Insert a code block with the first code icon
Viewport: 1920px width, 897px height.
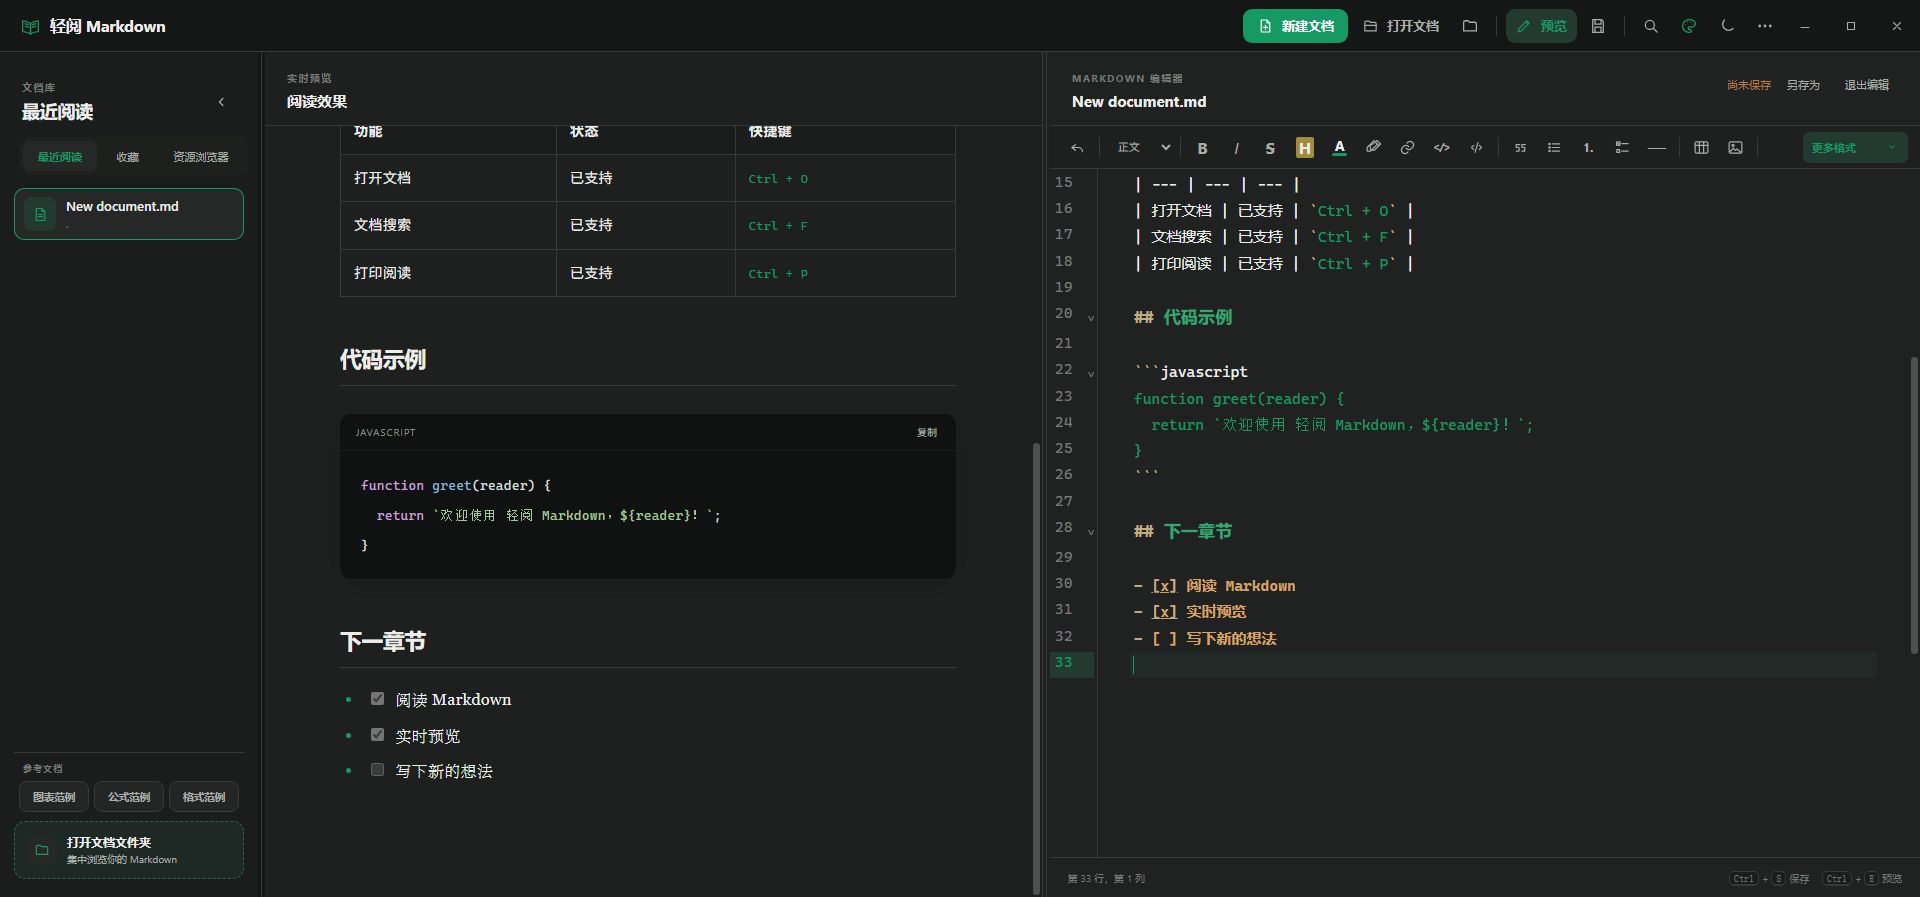coord(1441,148)
